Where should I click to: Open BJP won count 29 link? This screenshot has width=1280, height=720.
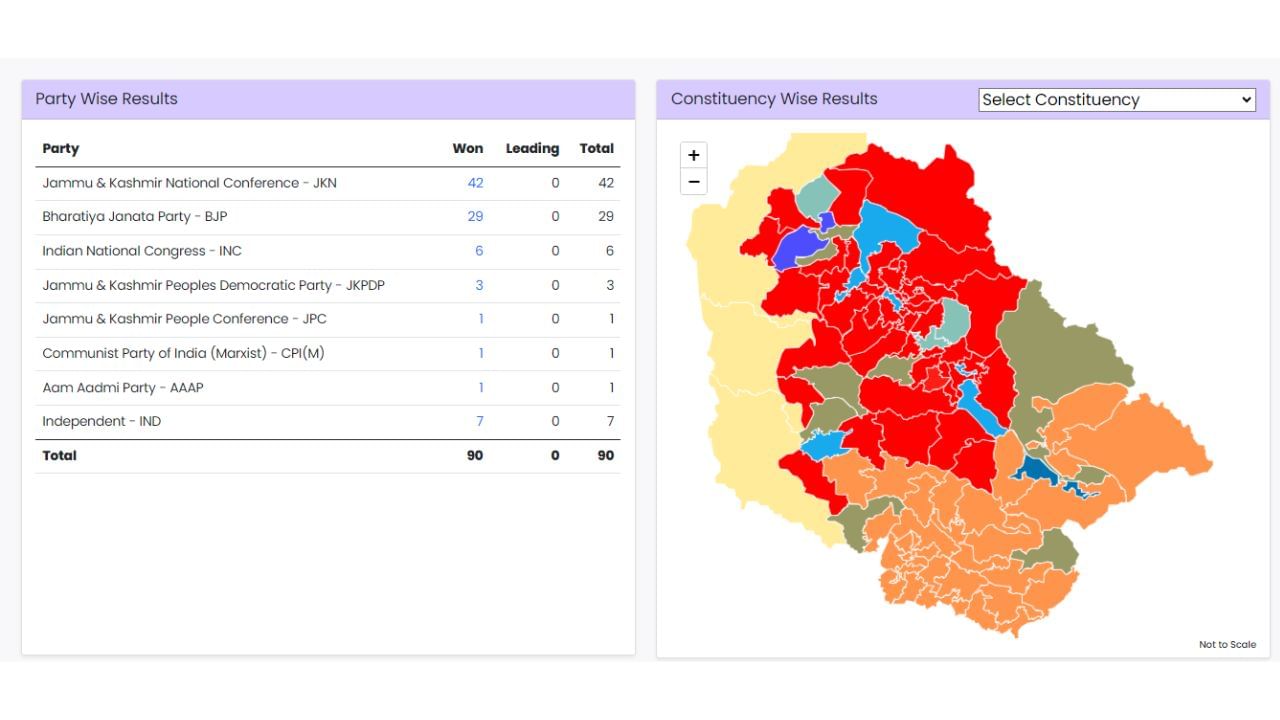[x=475, y=217]
